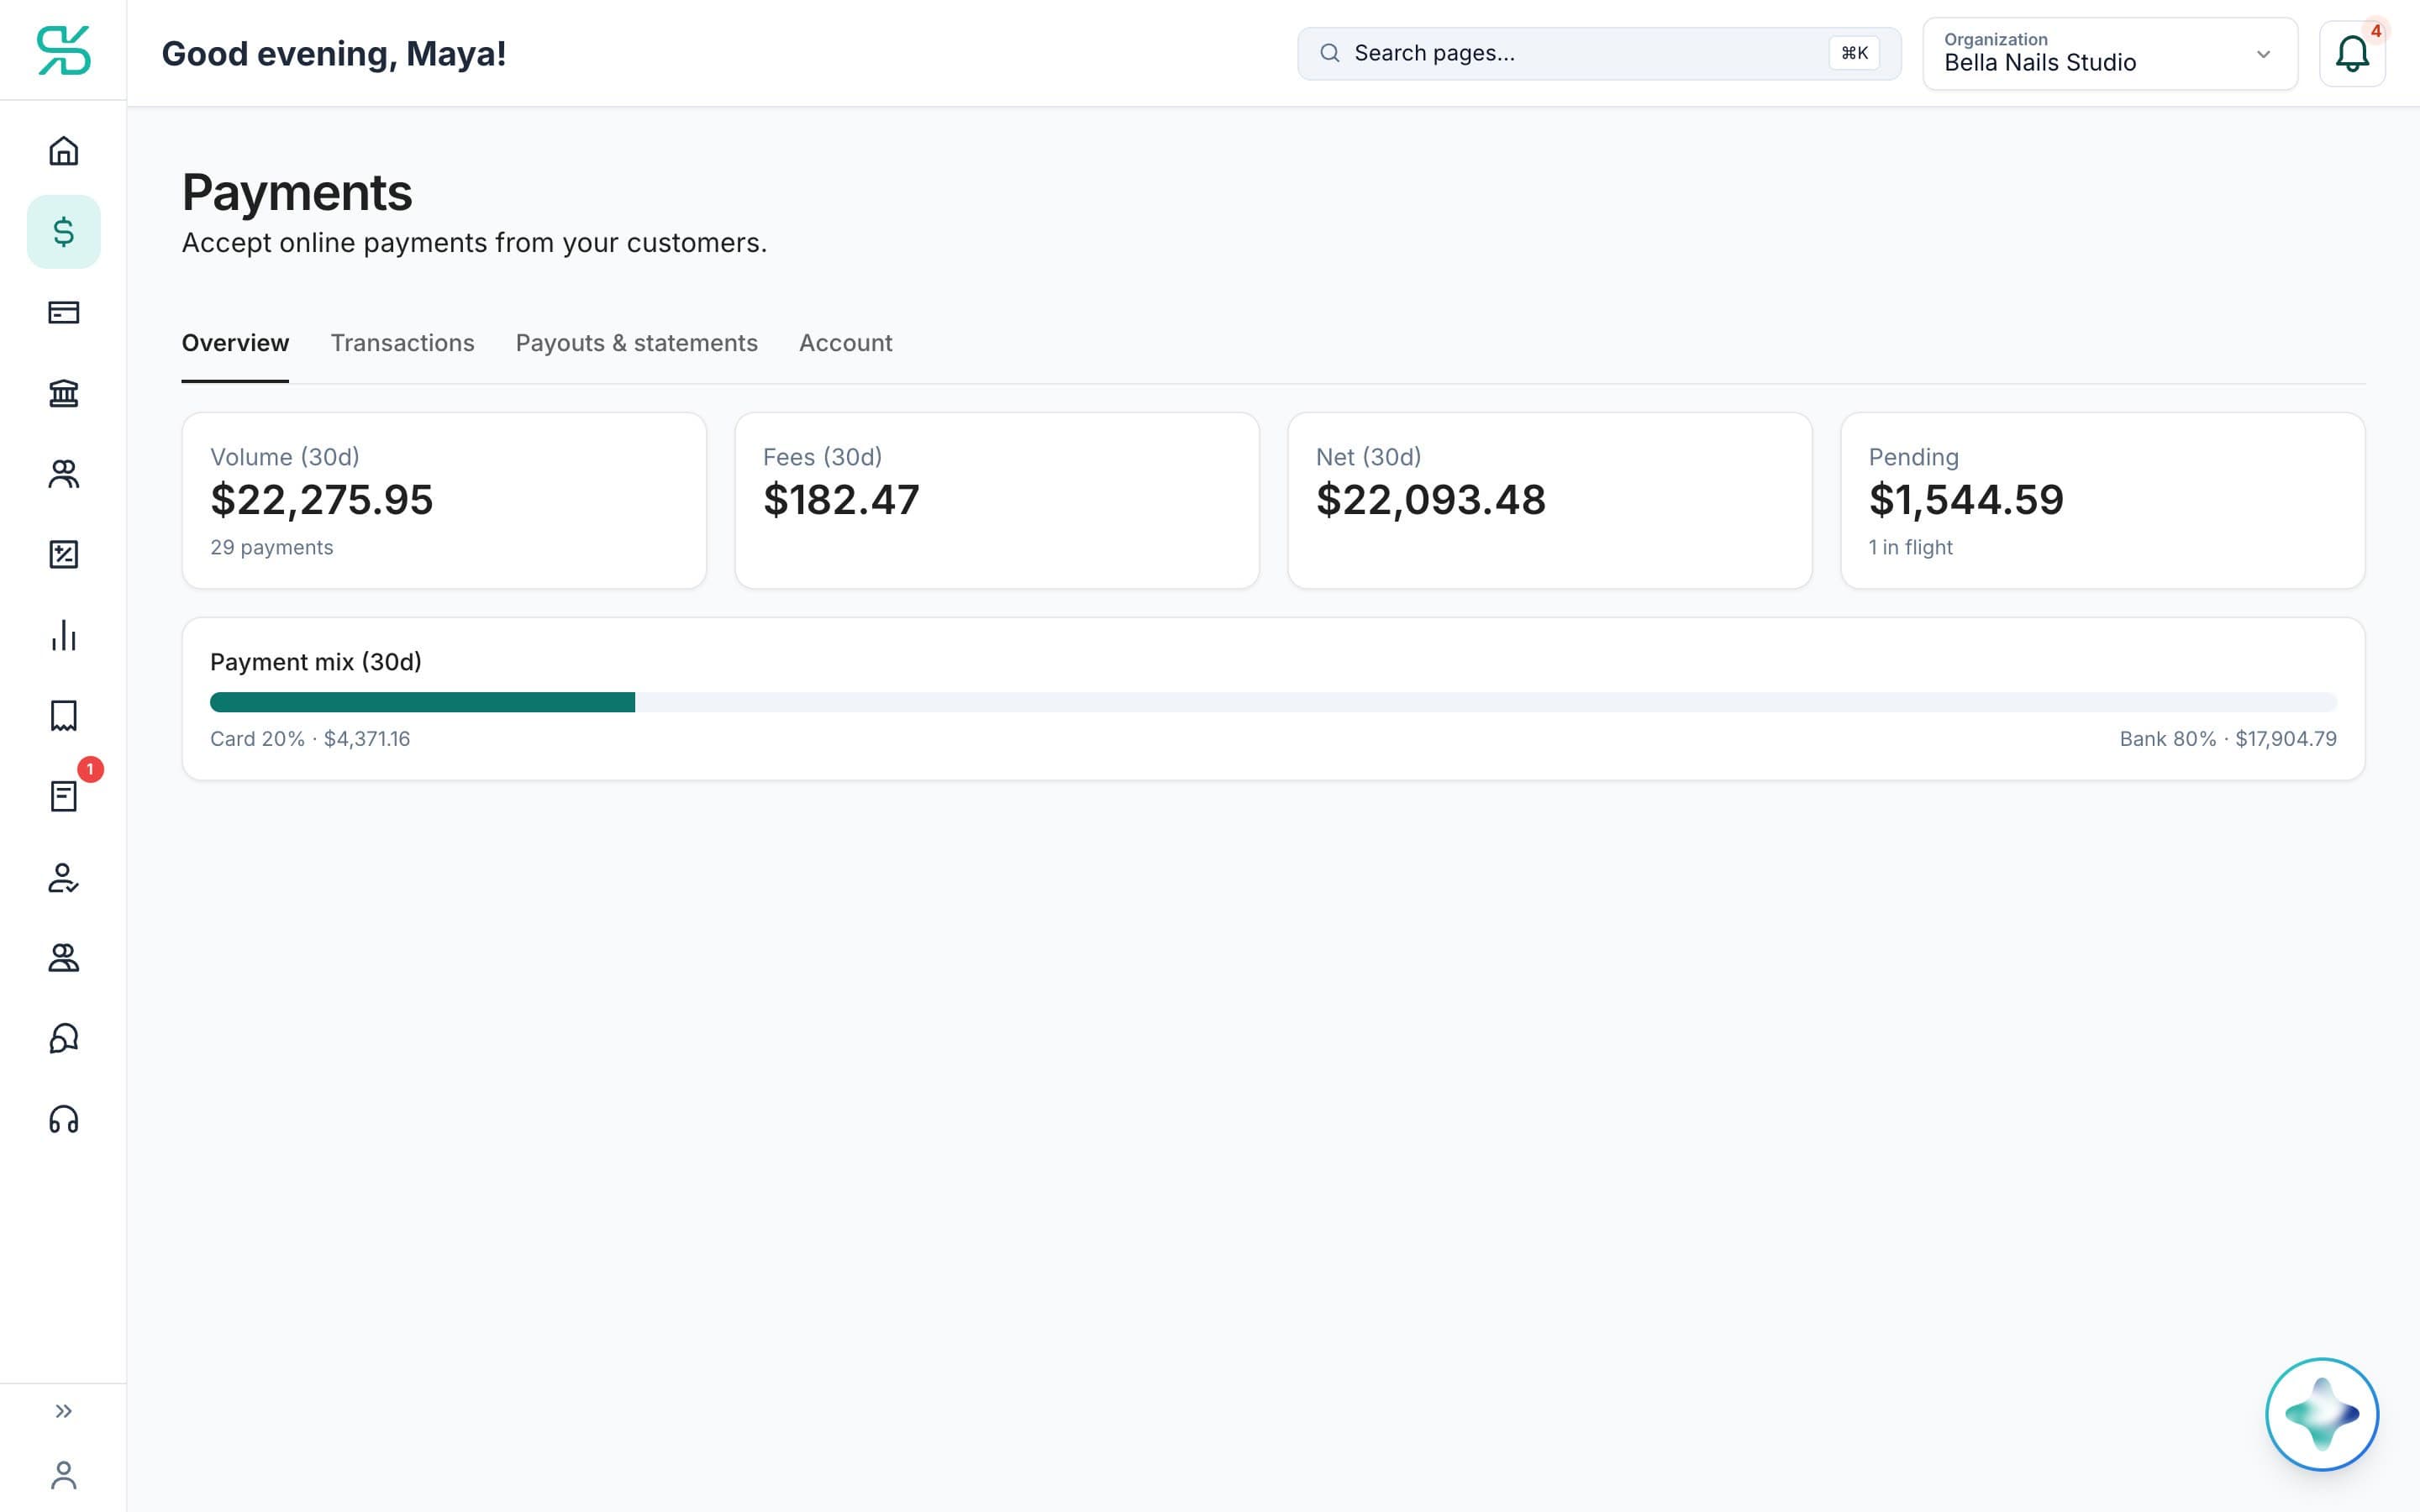Click the '29 payments' text
This screenshot has height=1512, width=2420.
(x=272, y=547)
